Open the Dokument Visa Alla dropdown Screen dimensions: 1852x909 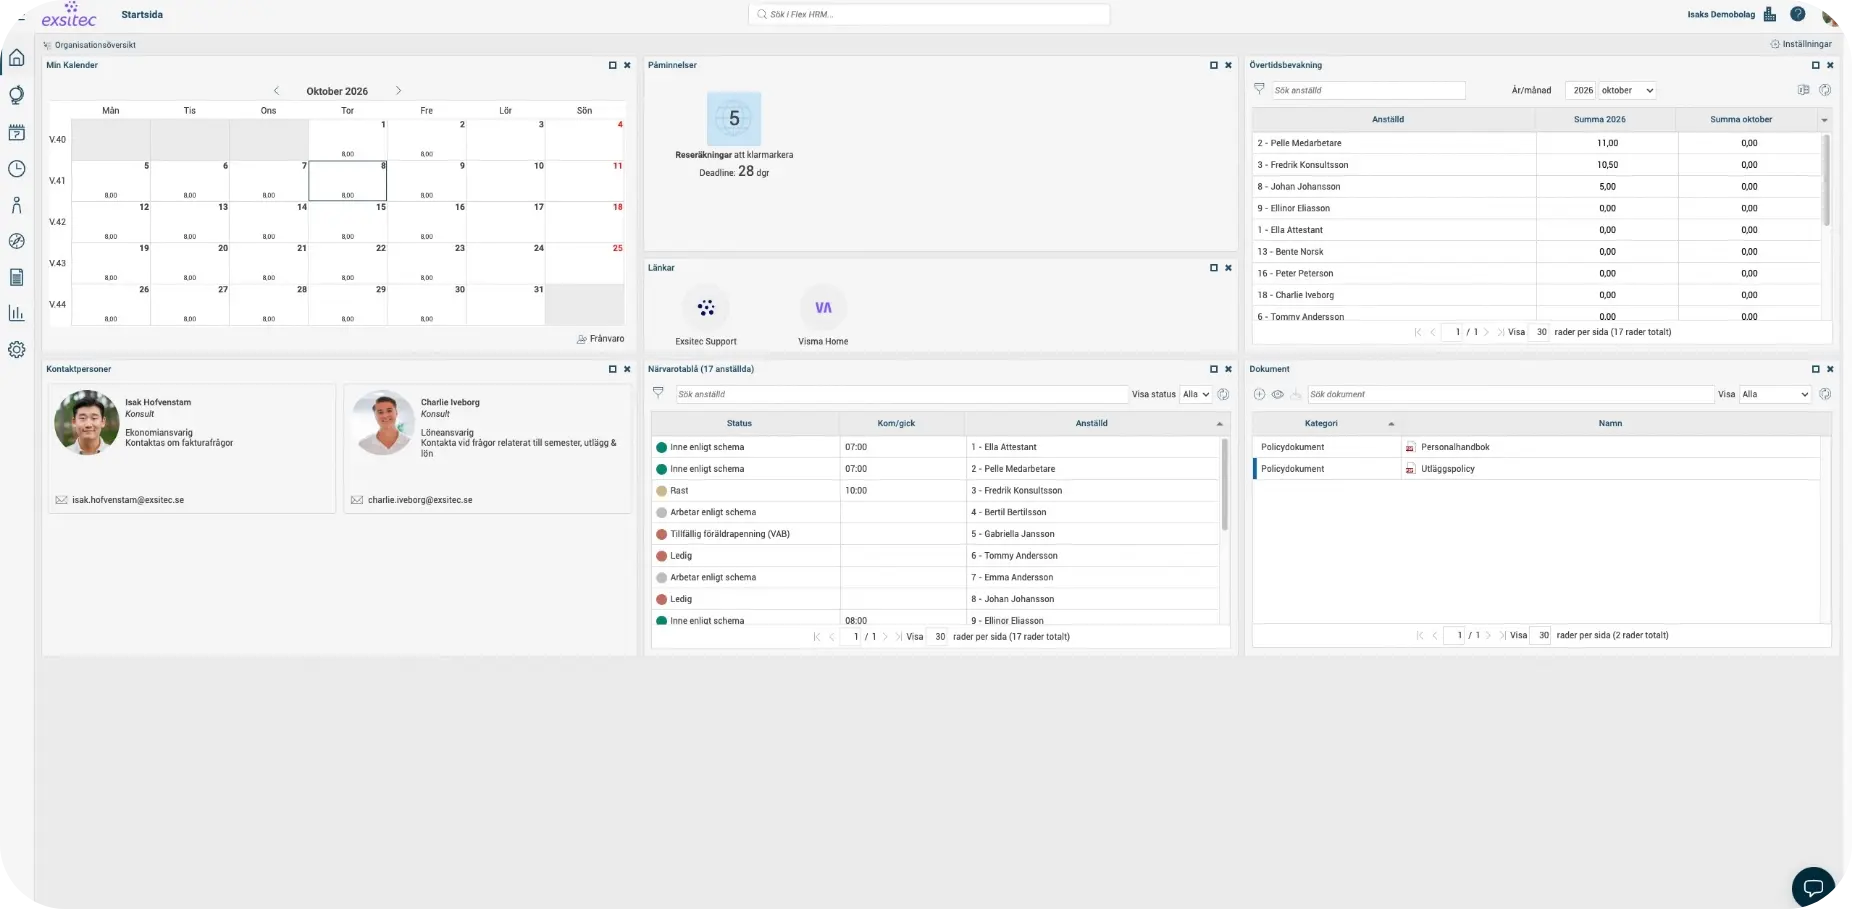1775,394
